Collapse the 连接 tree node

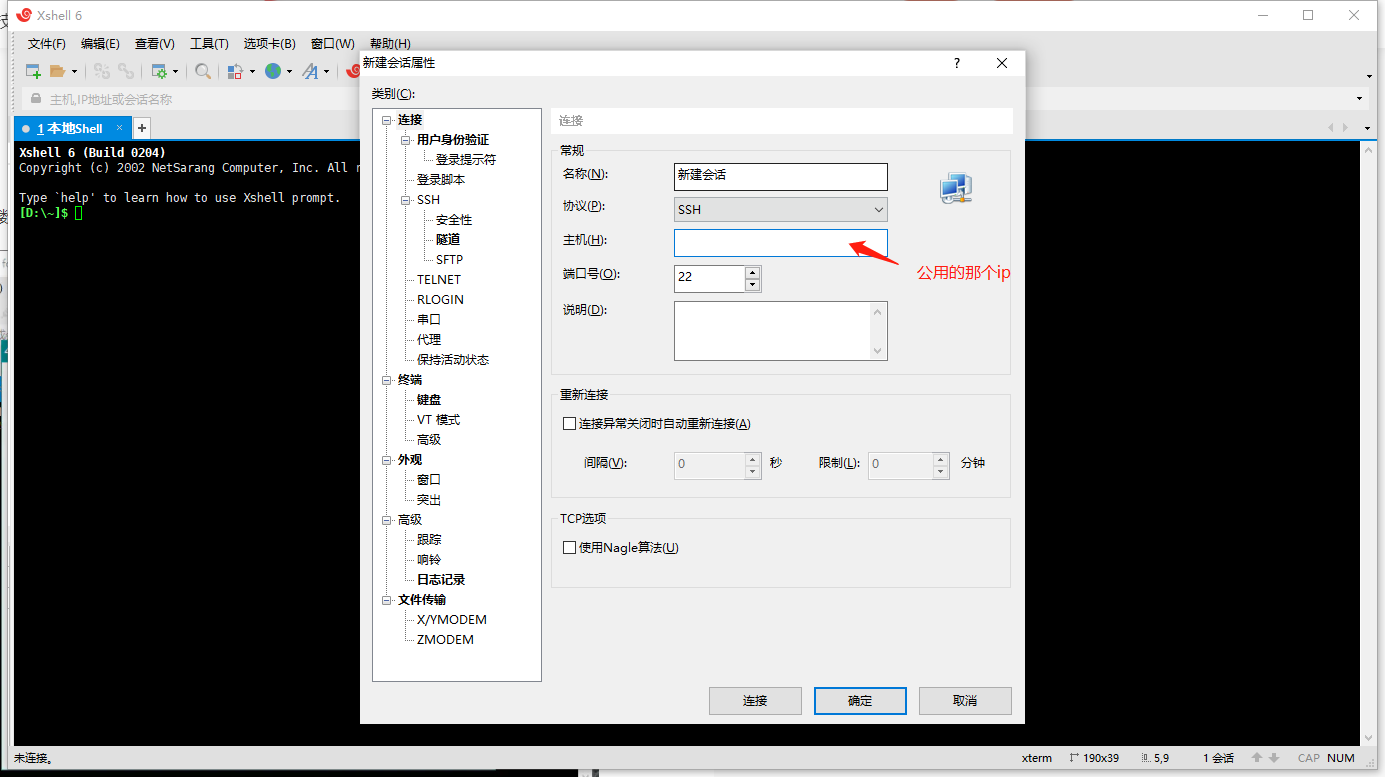(387, 120)
